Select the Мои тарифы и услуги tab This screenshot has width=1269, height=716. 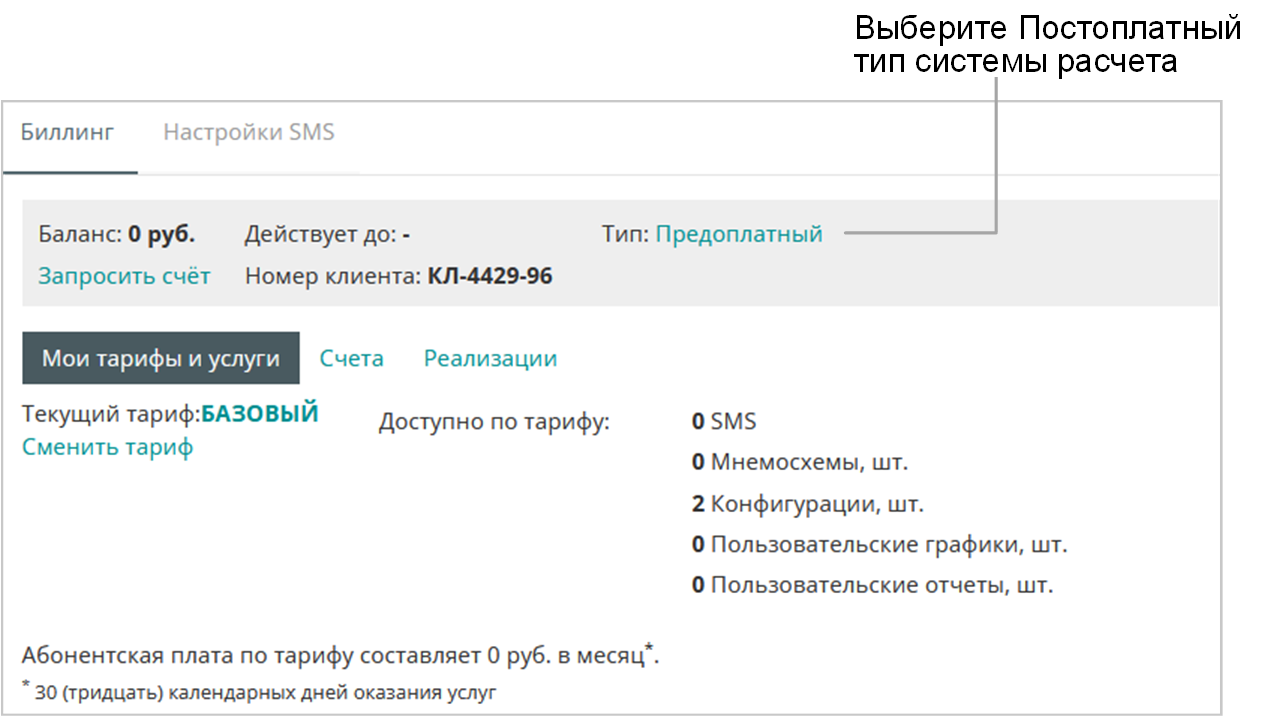pos(161,358)
